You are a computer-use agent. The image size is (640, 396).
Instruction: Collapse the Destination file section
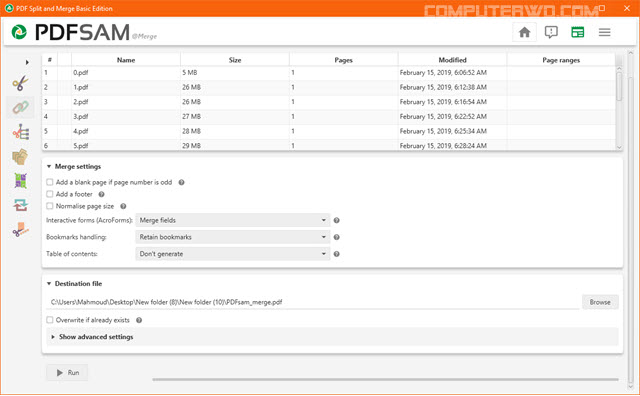pyautogui.click(x=49, y=283)
